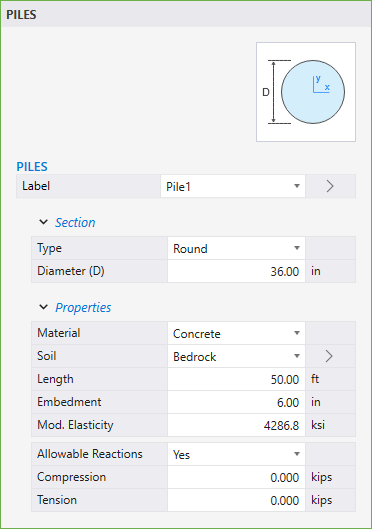The image size is (372, 529).
Task: Click the blue PILES heading
Action: click(32, 167)
